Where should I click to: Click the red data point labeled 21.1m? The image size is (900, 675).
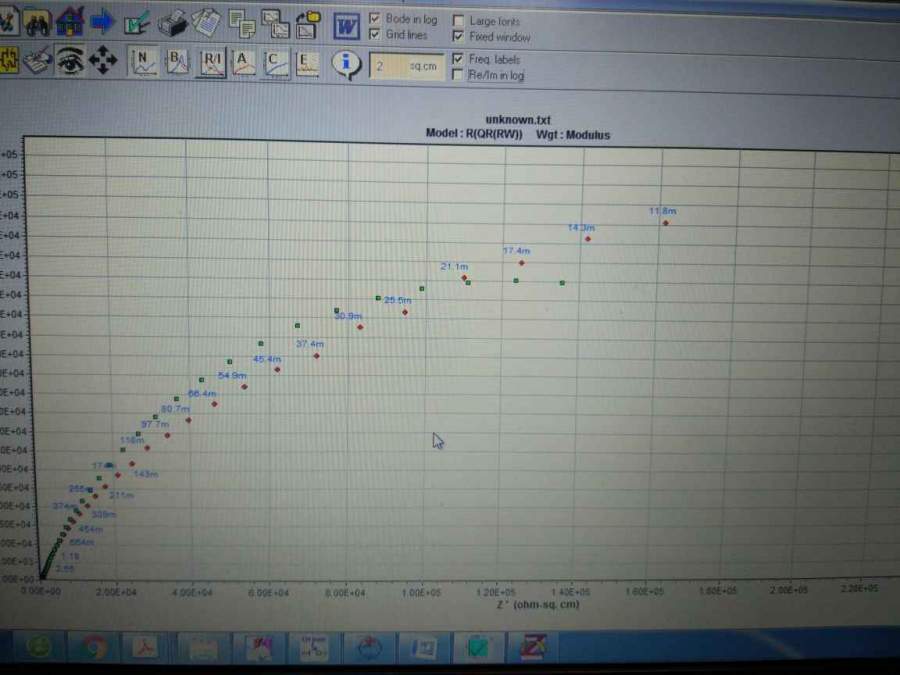point(464,278)
